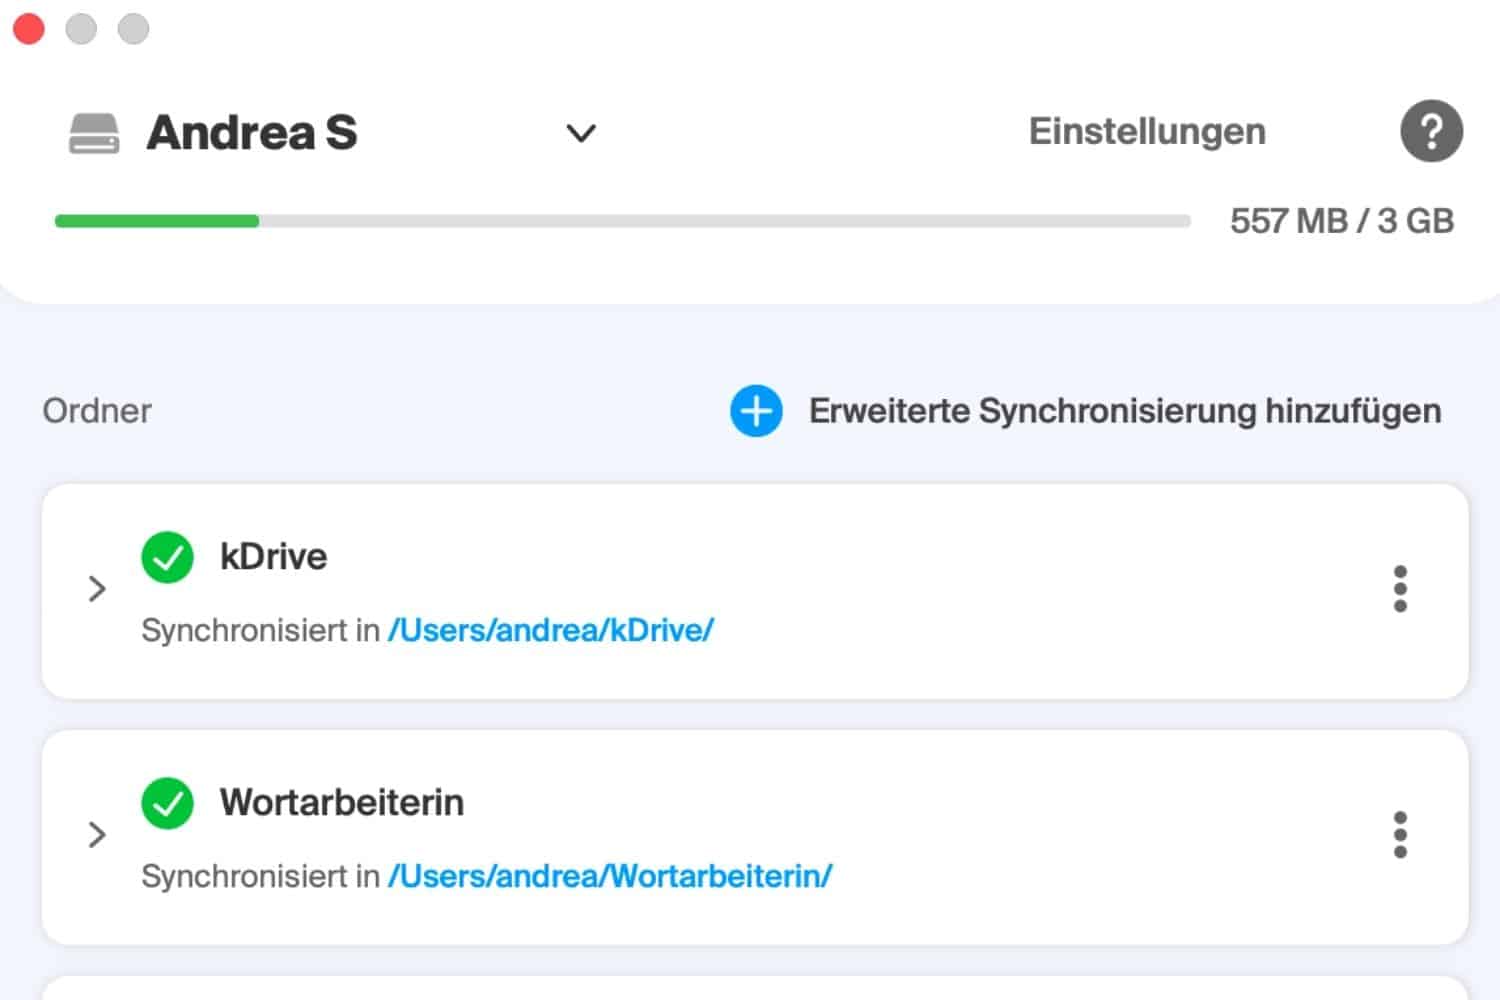Click the Wortarbeiterin folder name
The width and height of the screenshot is (1500, 1000).
(342, 803)
